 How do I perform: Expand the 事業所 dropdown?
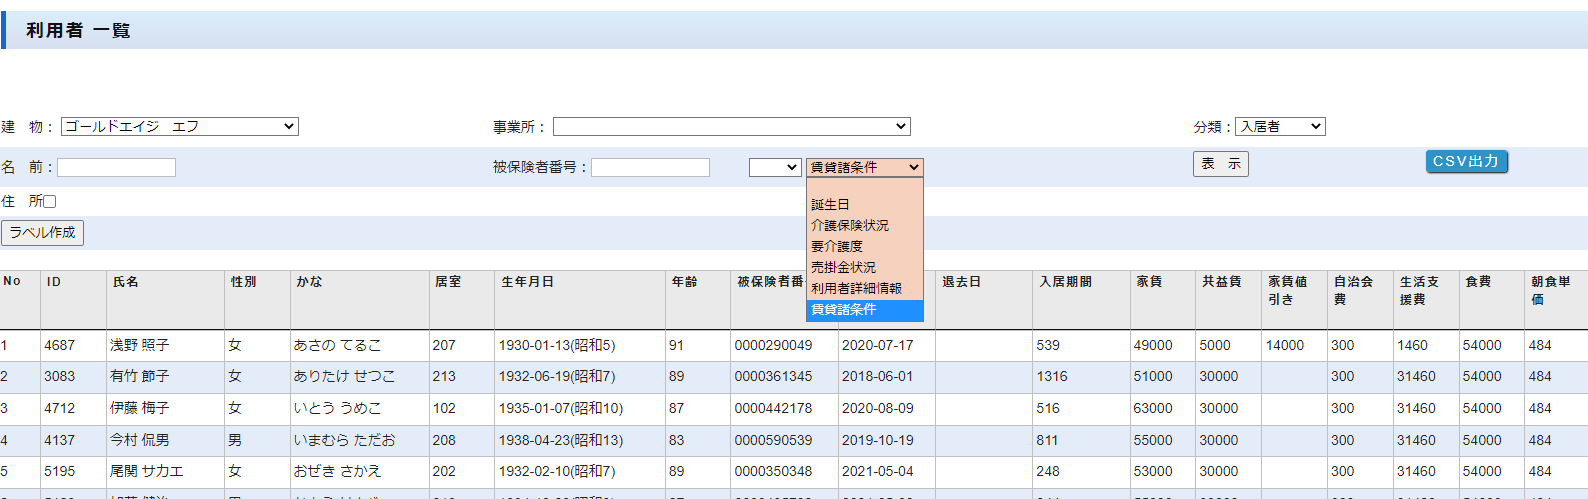tap(731, 127)
